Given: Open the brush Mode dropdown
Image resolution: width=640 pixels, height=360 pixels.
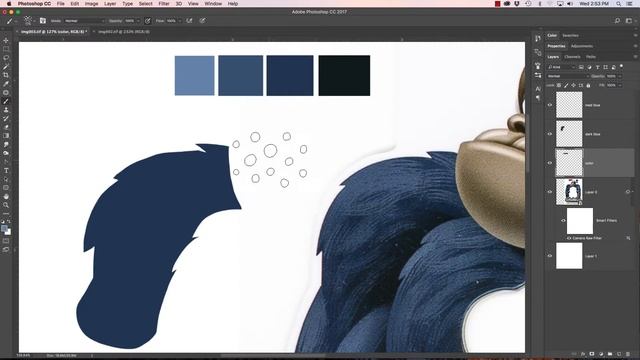Looking at the screenshot, I should [84, 20].
